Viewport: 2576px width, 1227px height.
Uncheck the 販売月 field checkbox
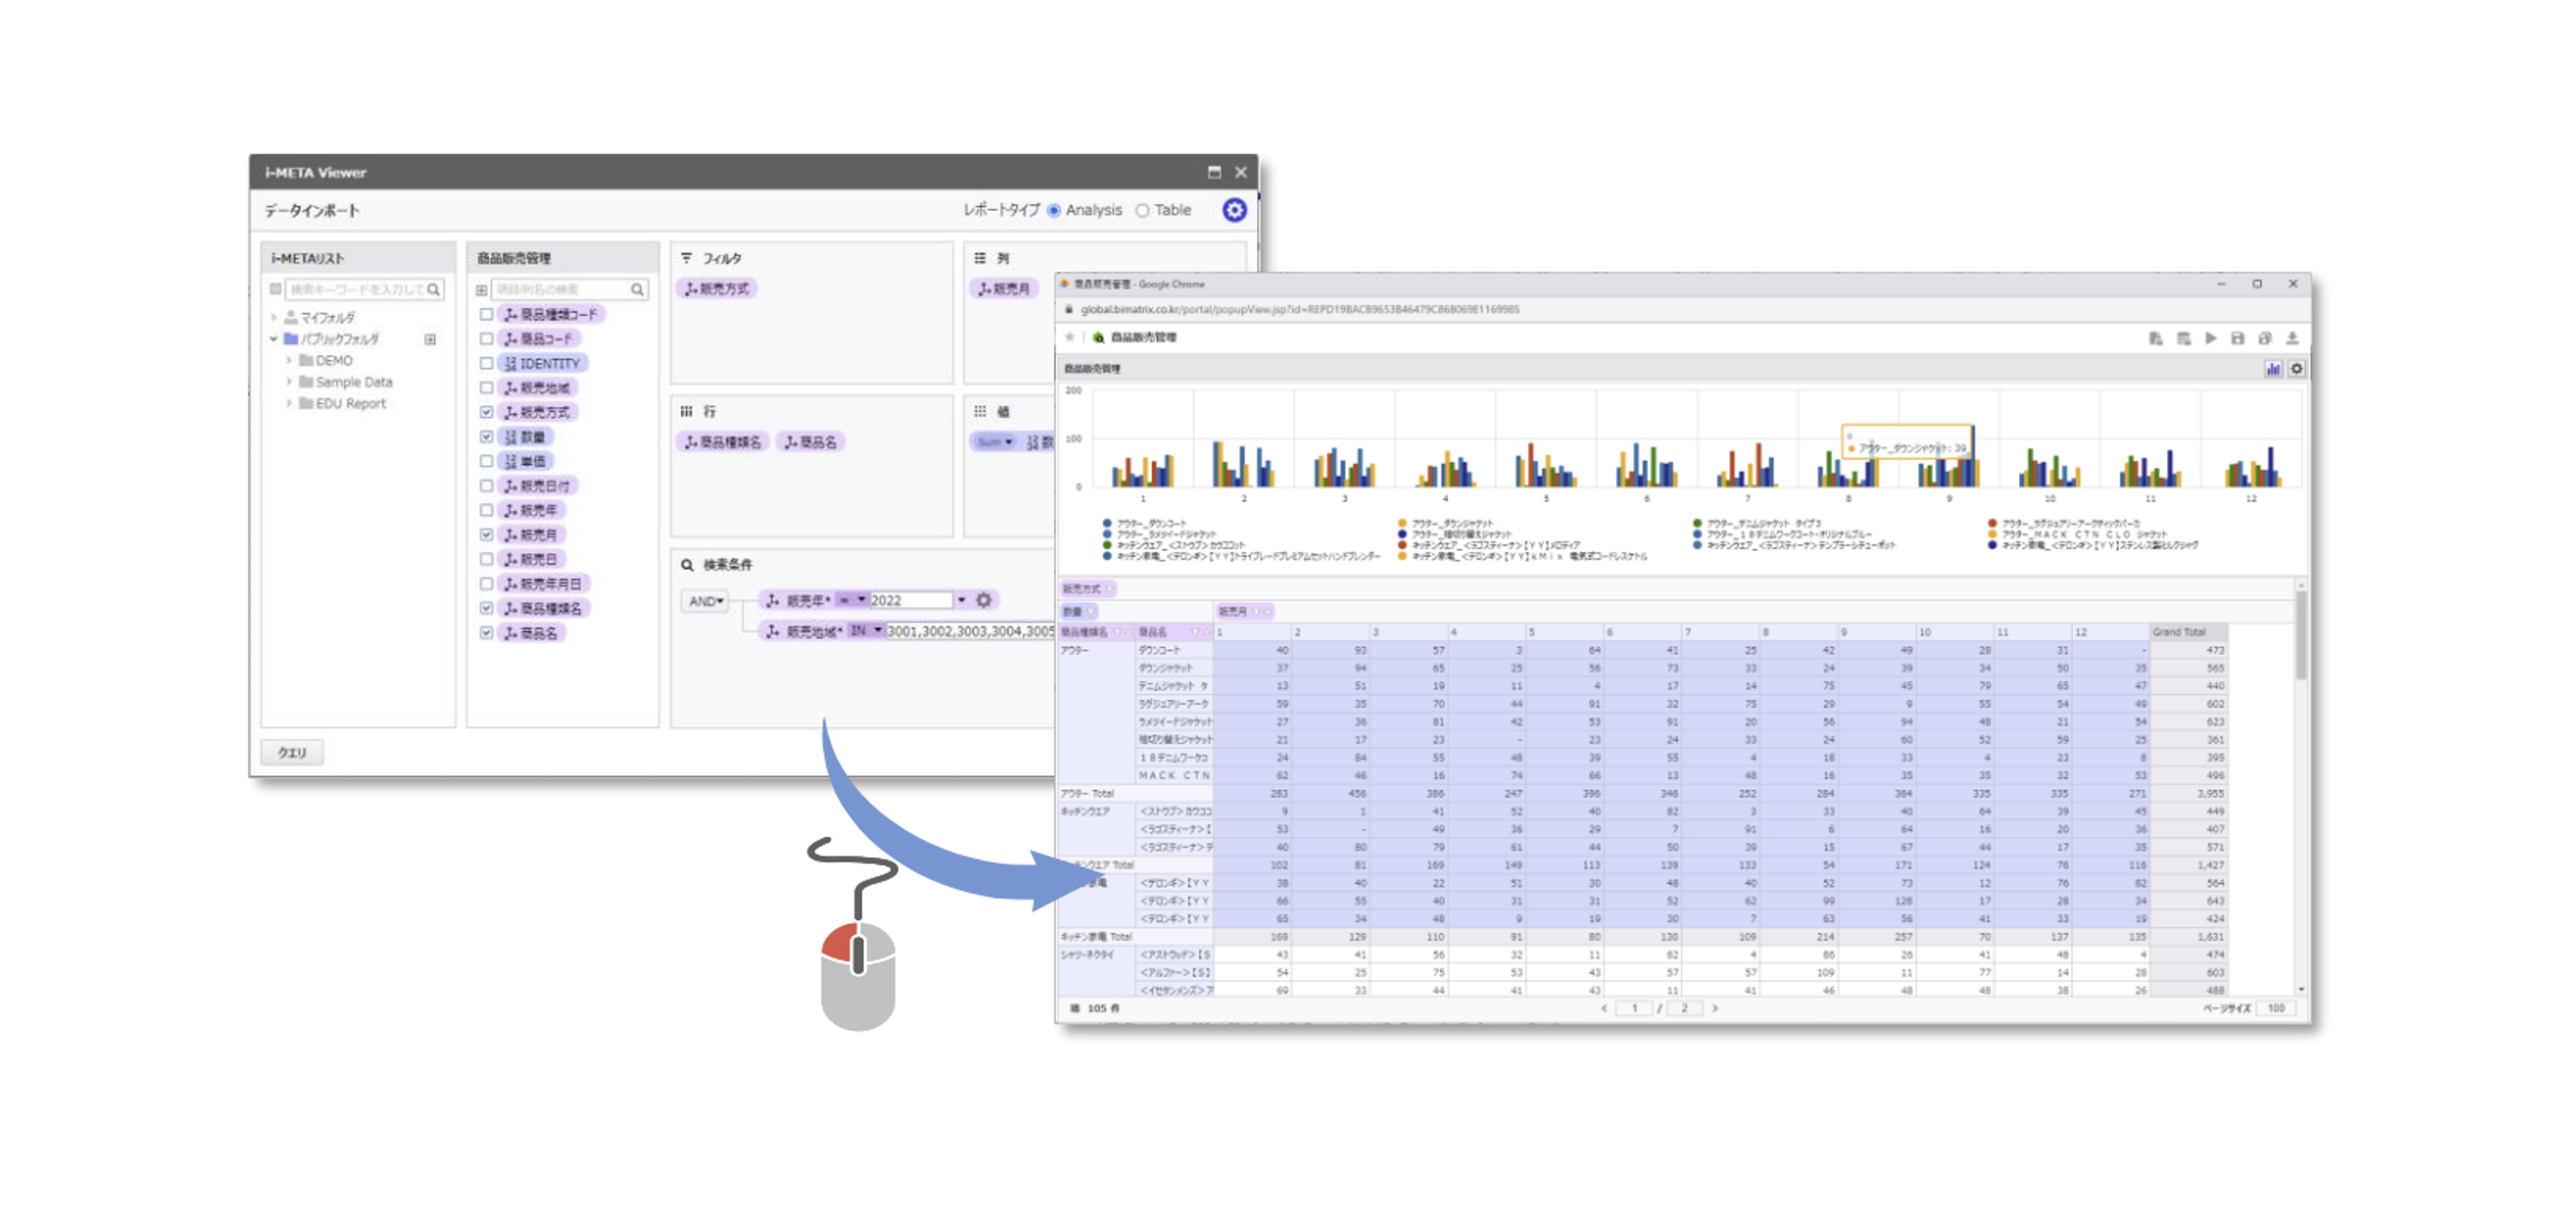(486, 535)
